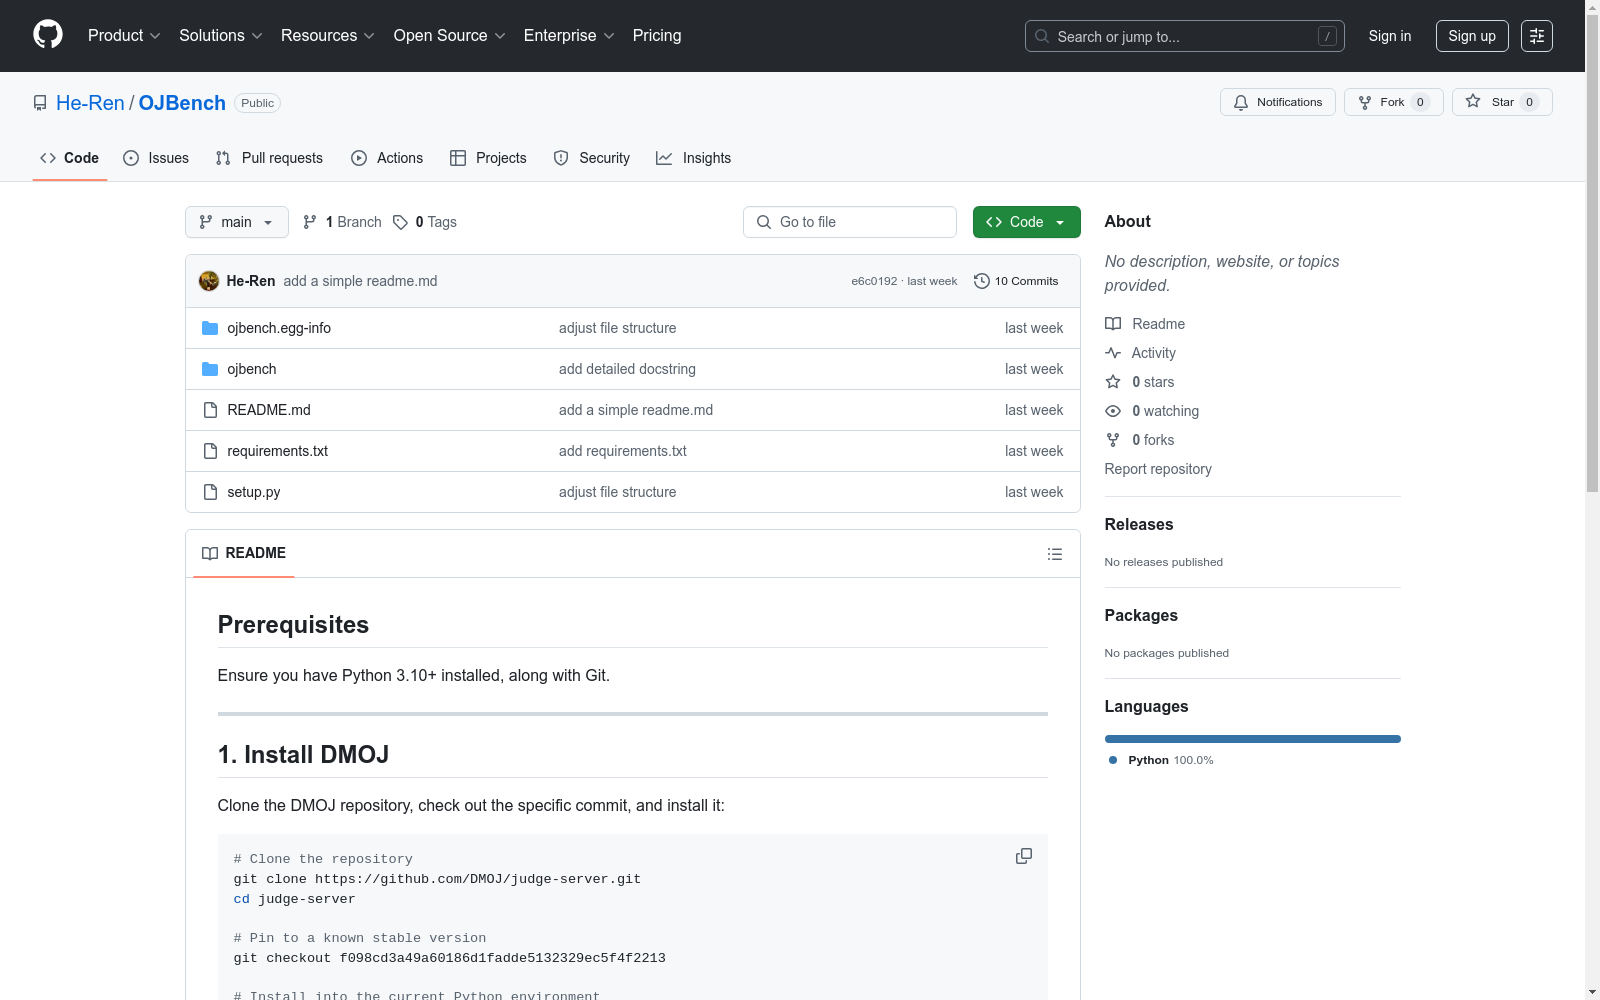The width and height of the screenshot is (1600, 1000).
Task: Click the ojbench.egg-info folder icon
Action: [x=210, y=328]
